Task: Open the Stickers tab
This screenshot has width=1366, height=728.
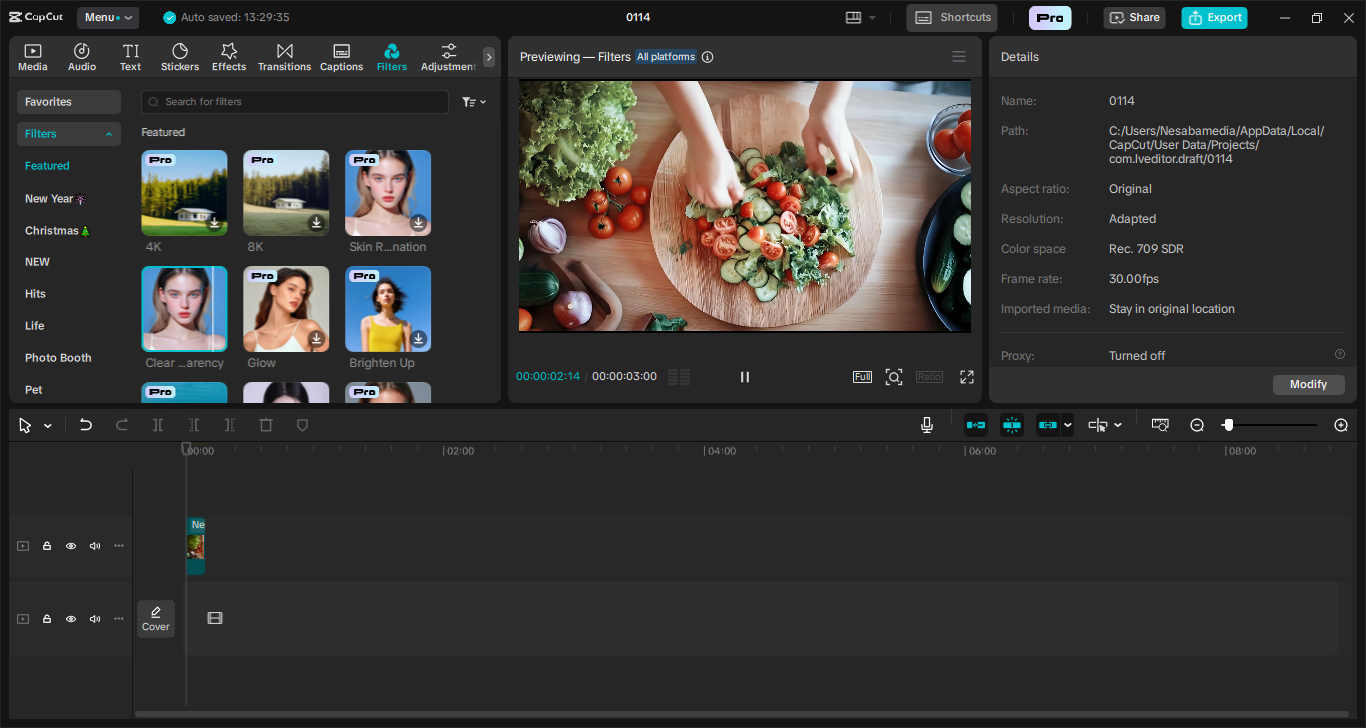Action: click(180, 57)
